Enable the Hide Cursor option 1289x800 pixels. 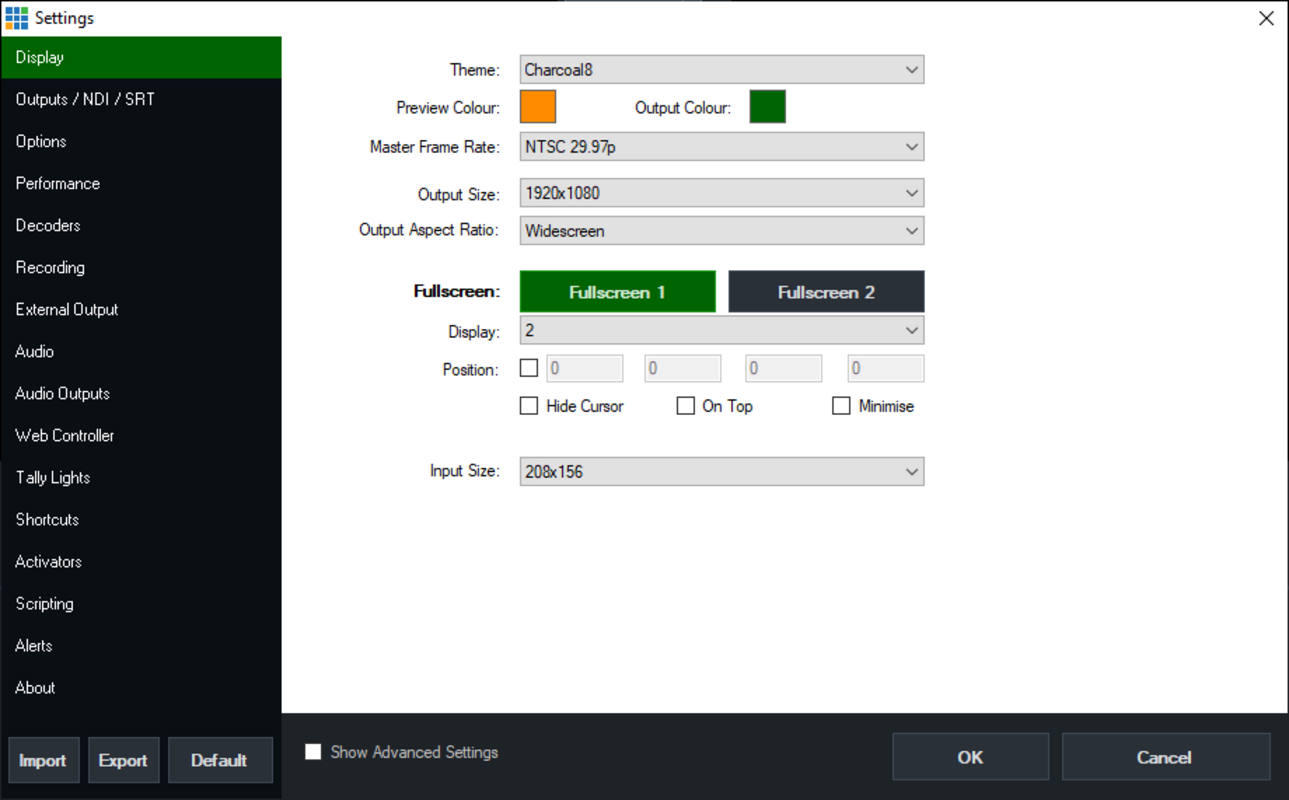point(529,405)
